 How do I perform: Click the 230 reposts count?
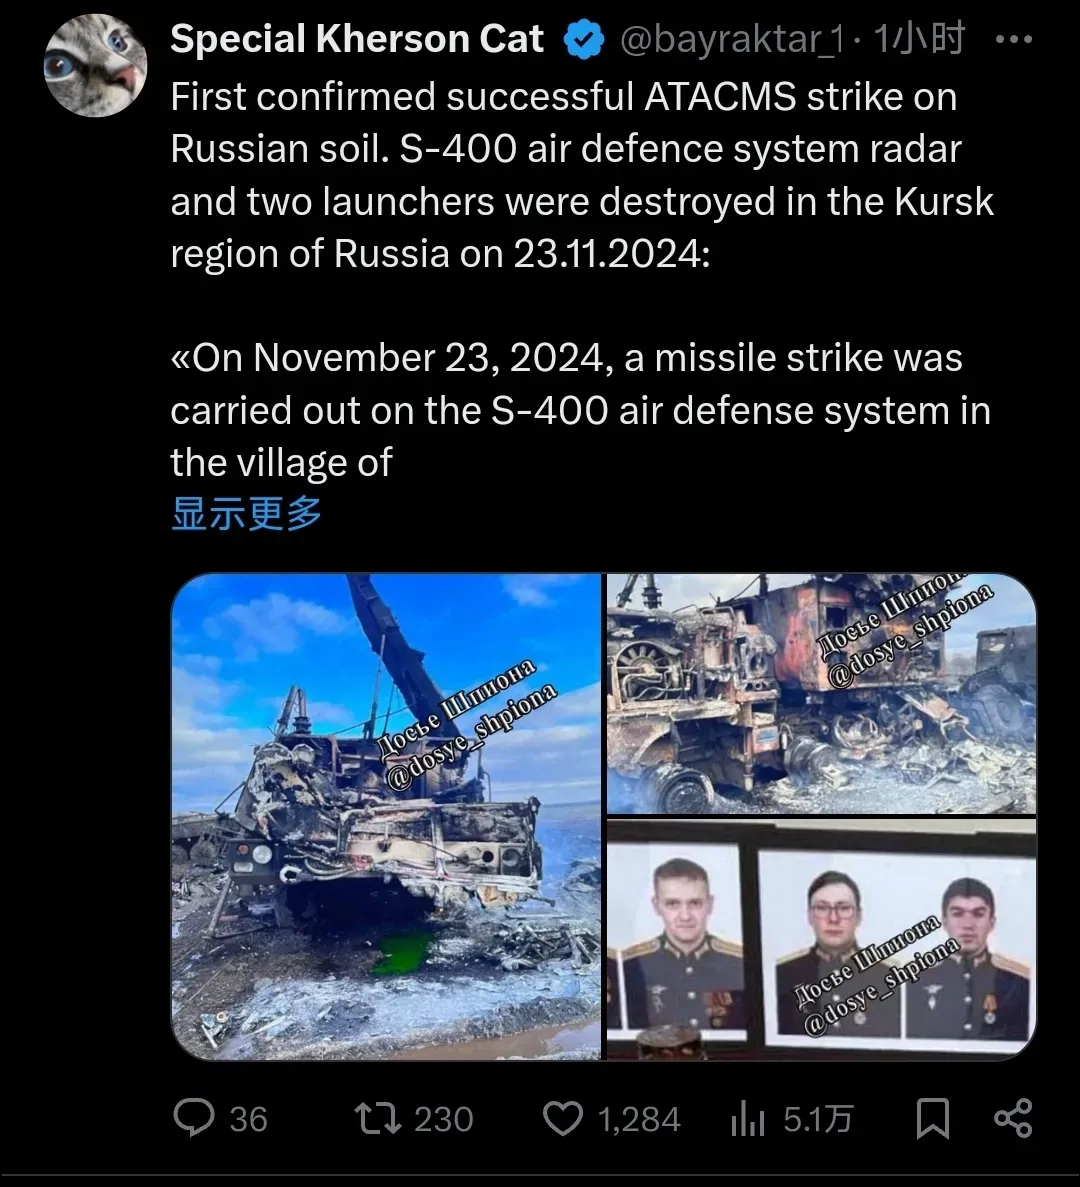coord(444,1120)
